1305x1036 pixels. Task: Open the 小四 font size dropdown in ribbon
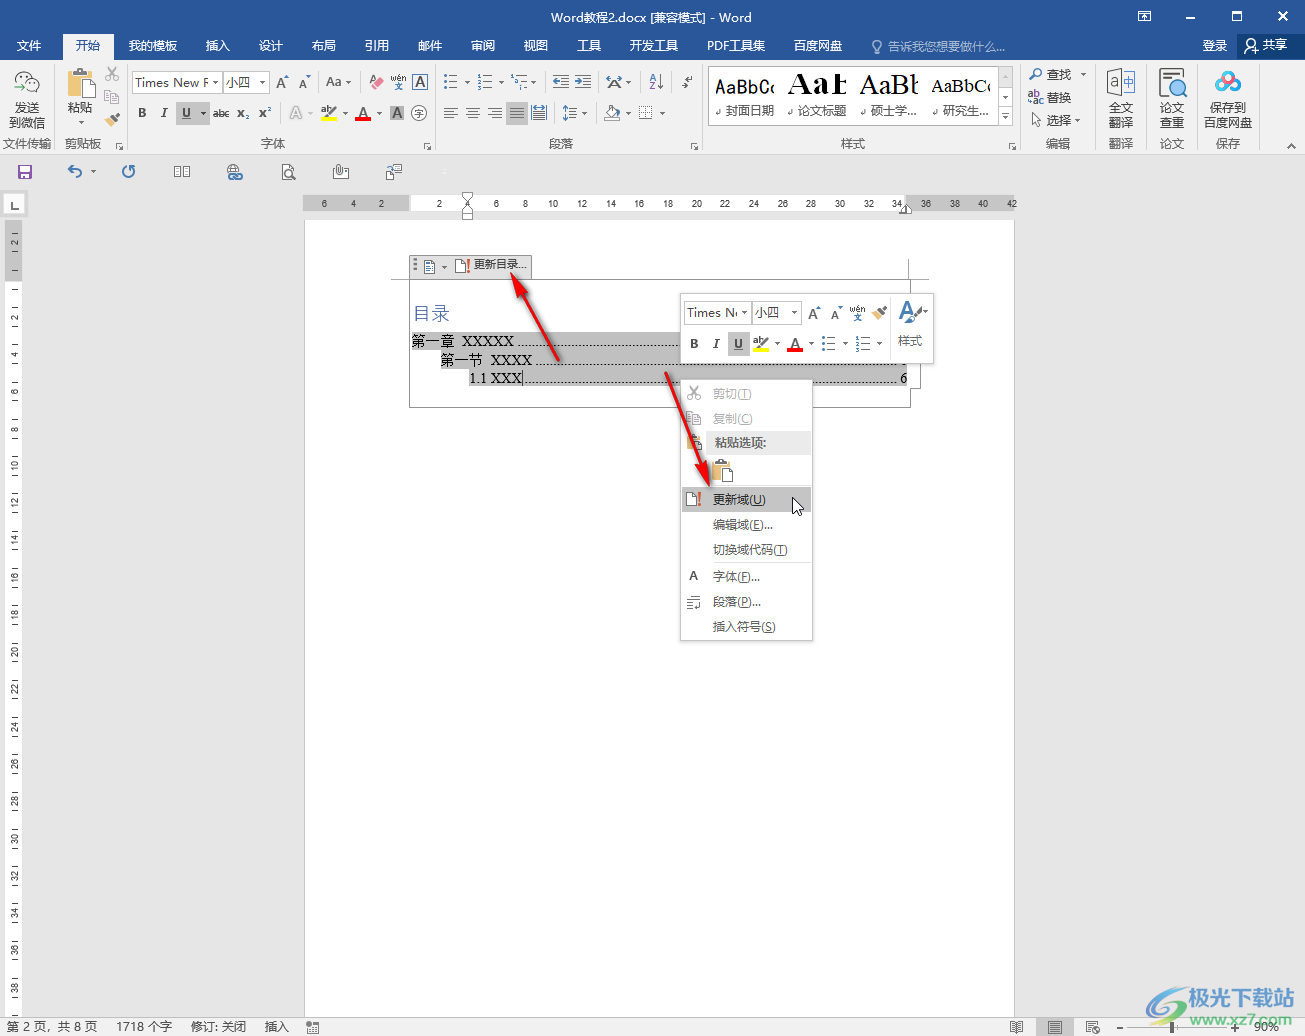pos(262,83)
